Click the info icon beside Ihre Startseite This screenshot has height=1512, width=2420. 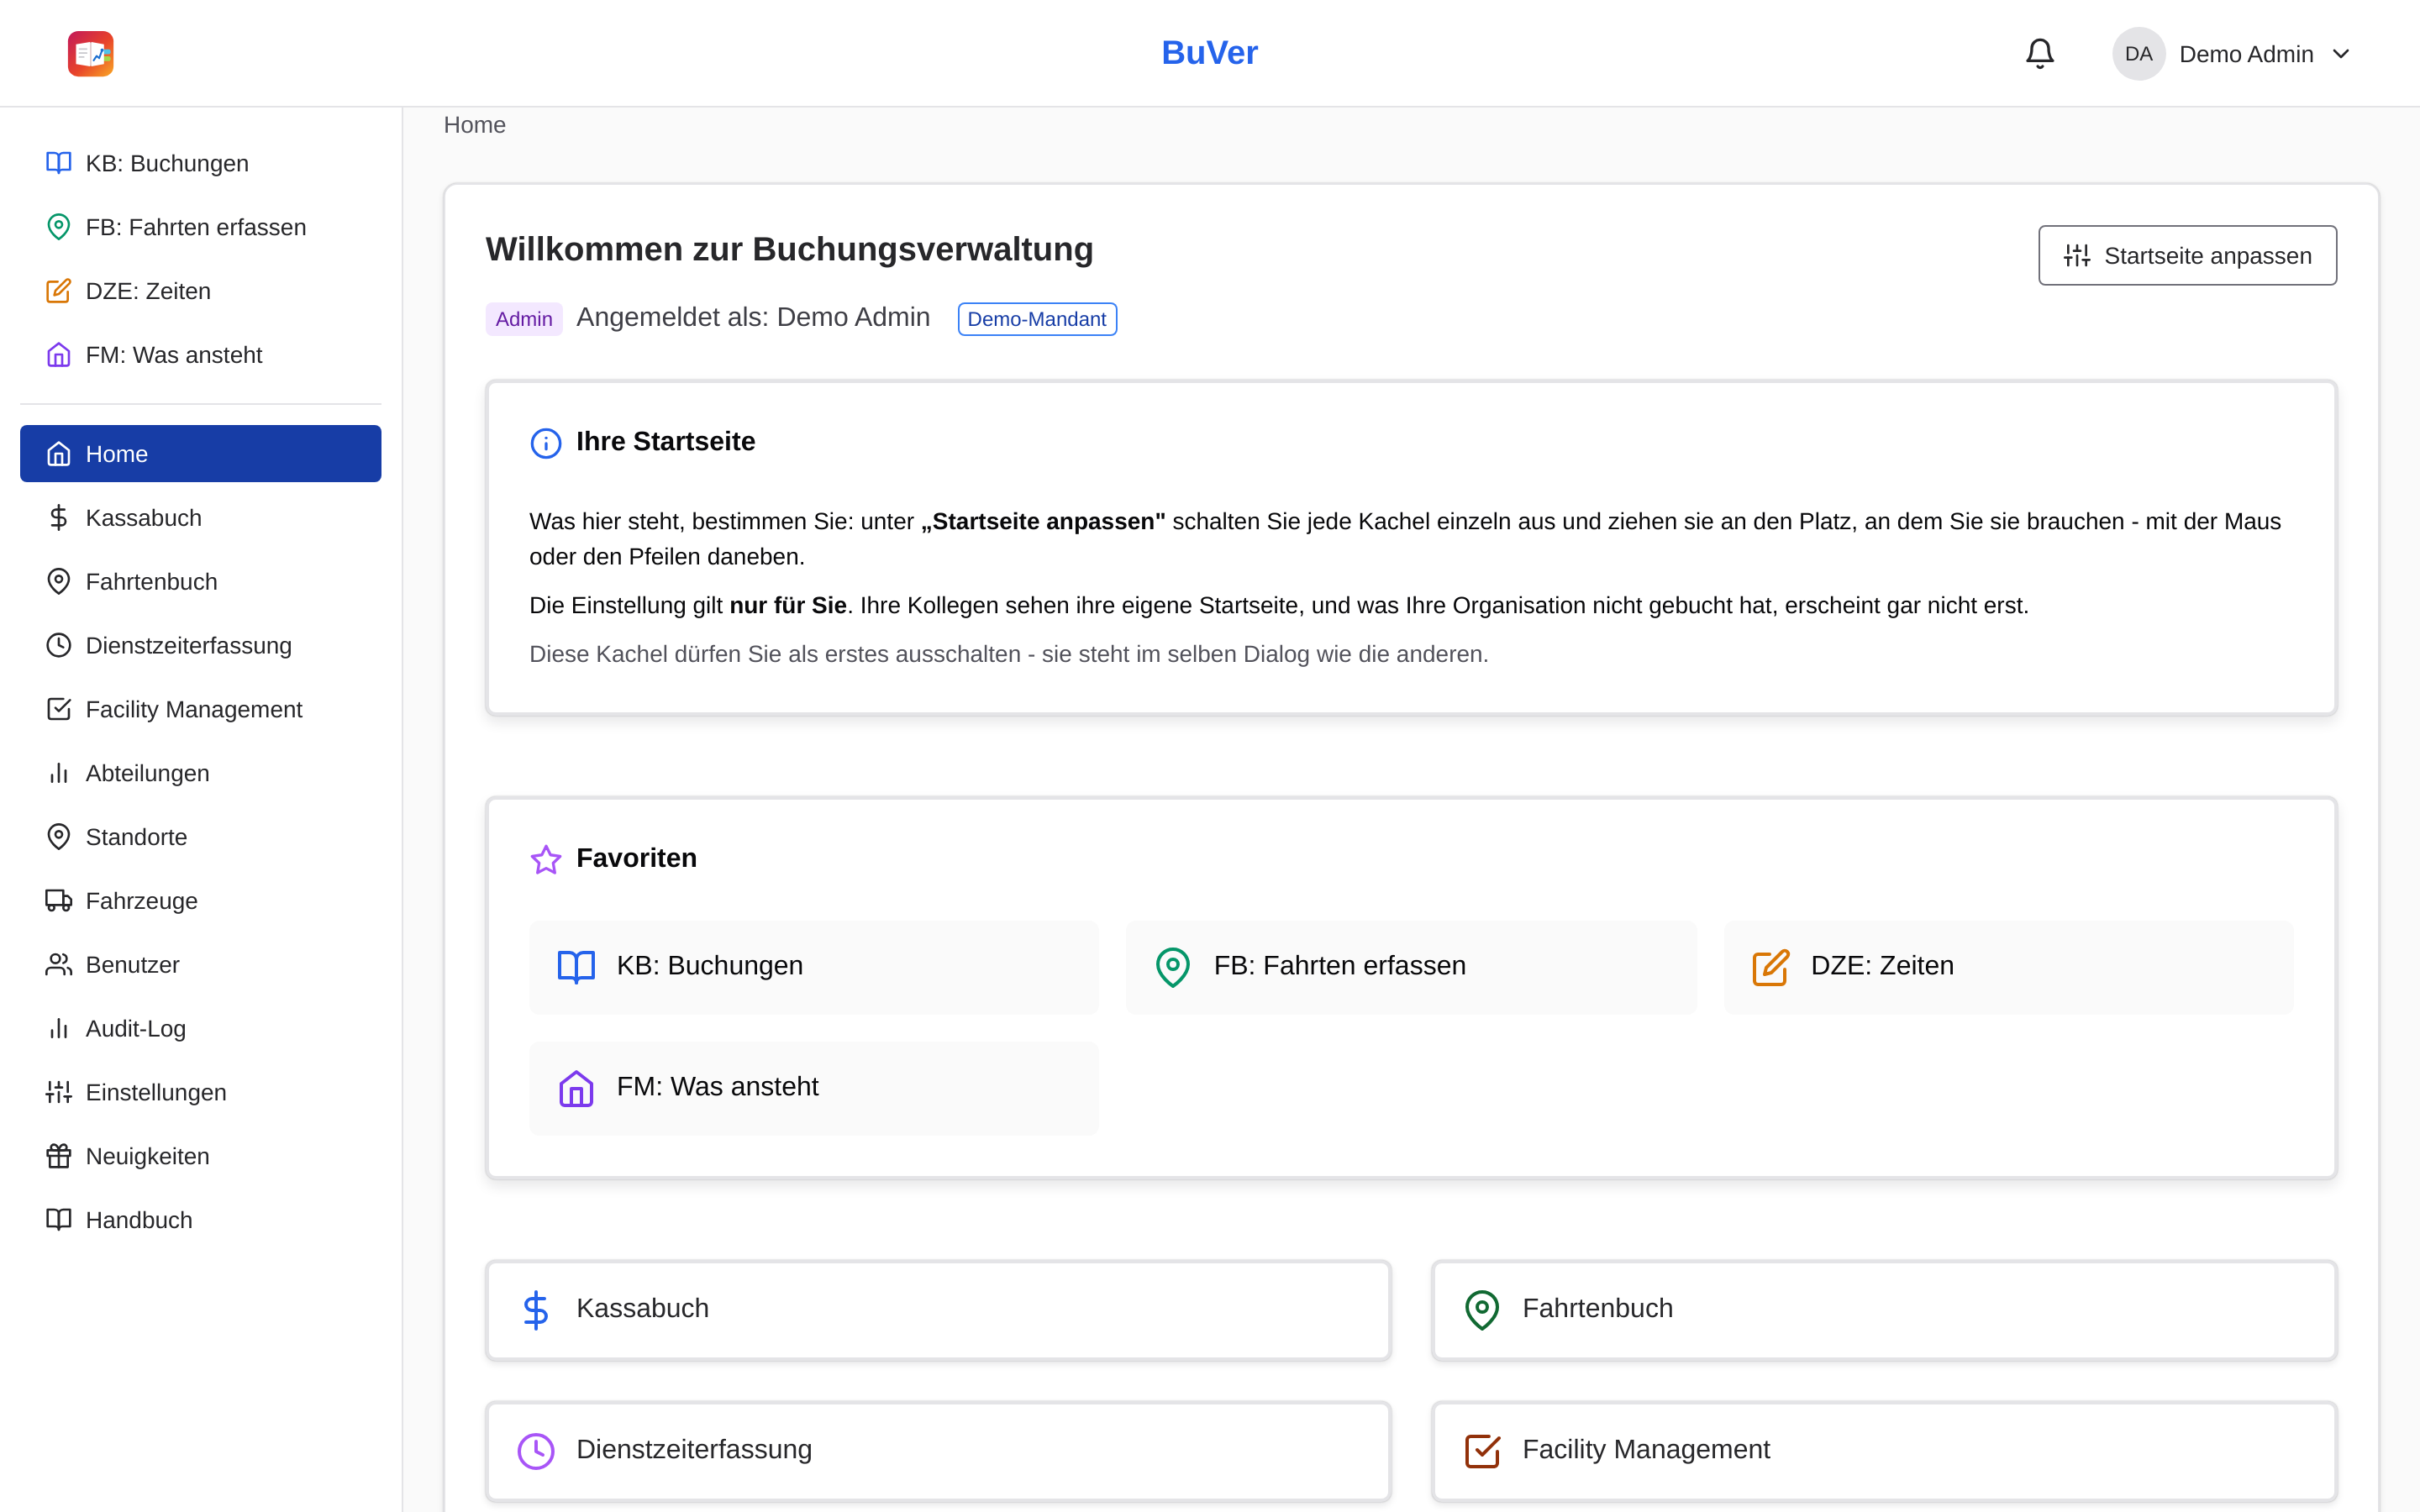(x=546, y=443)
